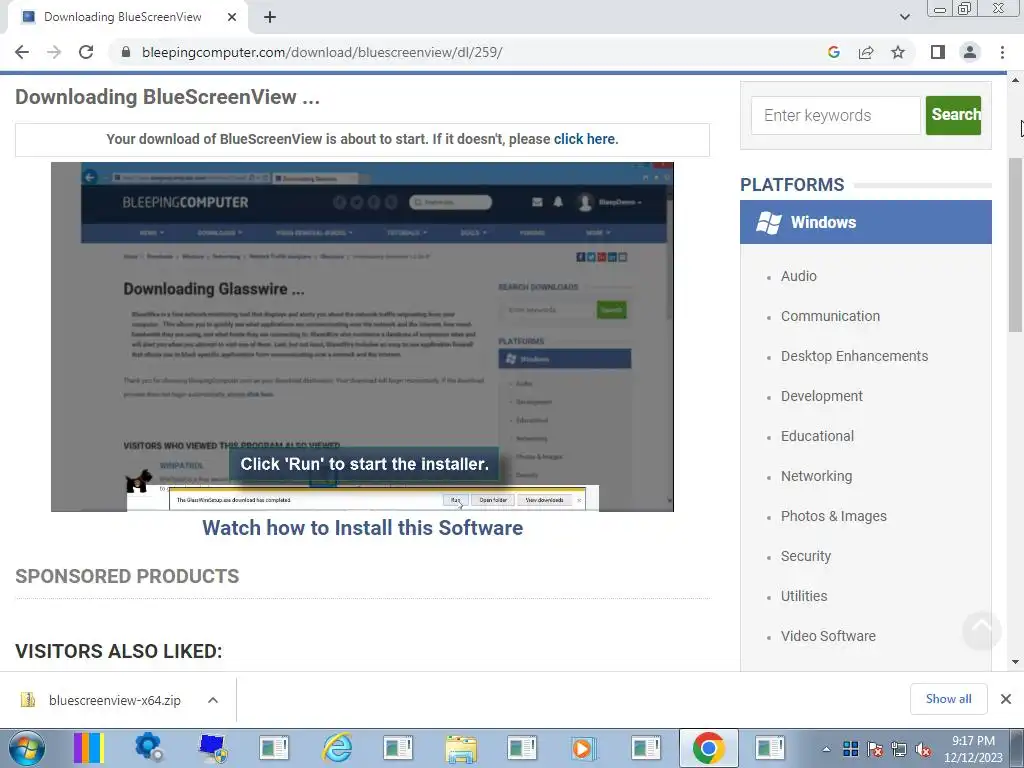Open the Chrome three-dot menu
Screen dimensions: 1024x768
[x=1002, y=52]
